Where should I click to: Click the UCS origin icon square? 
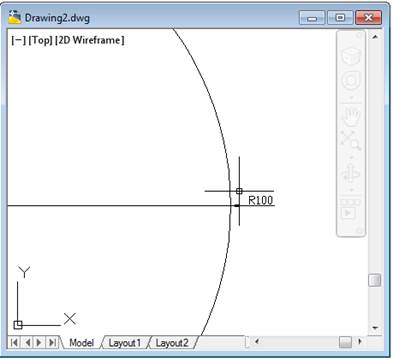point(18,324)
